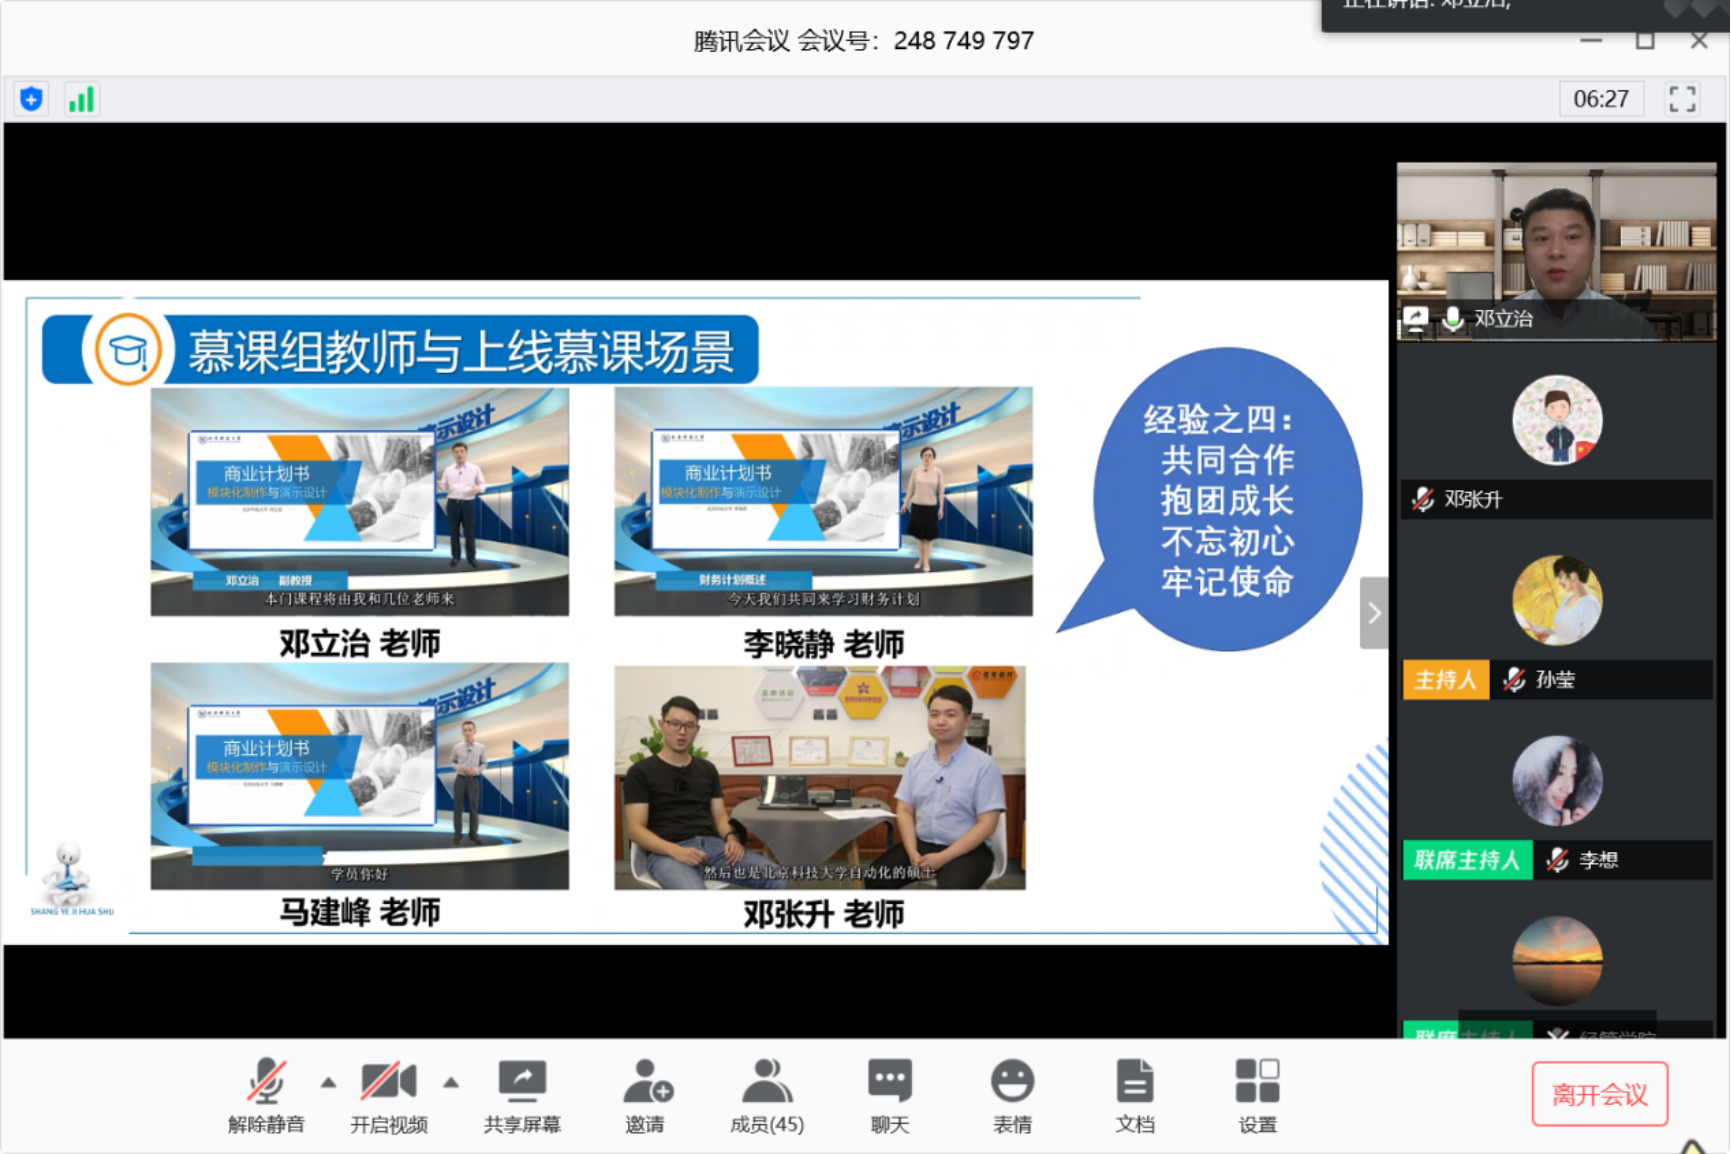The height and width of the screenshot is (1154, 1731).
Task: Open the 成员(45) member list
Action: [765, 1090]
